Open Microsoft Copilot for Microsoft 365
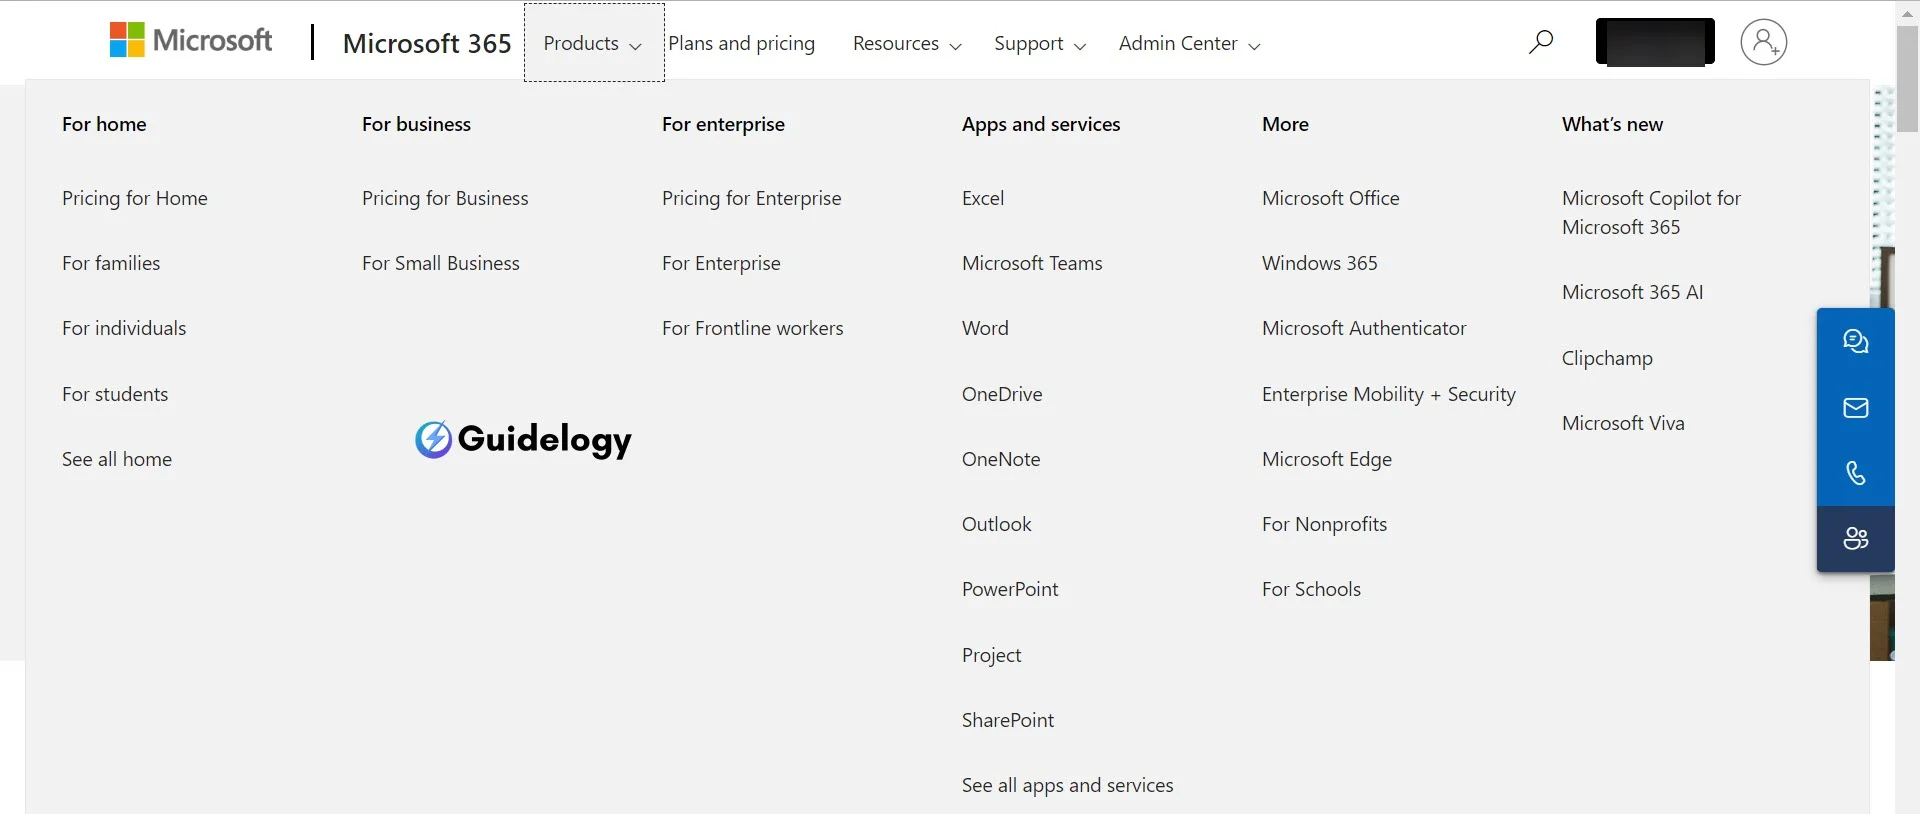 [1651, 212]
